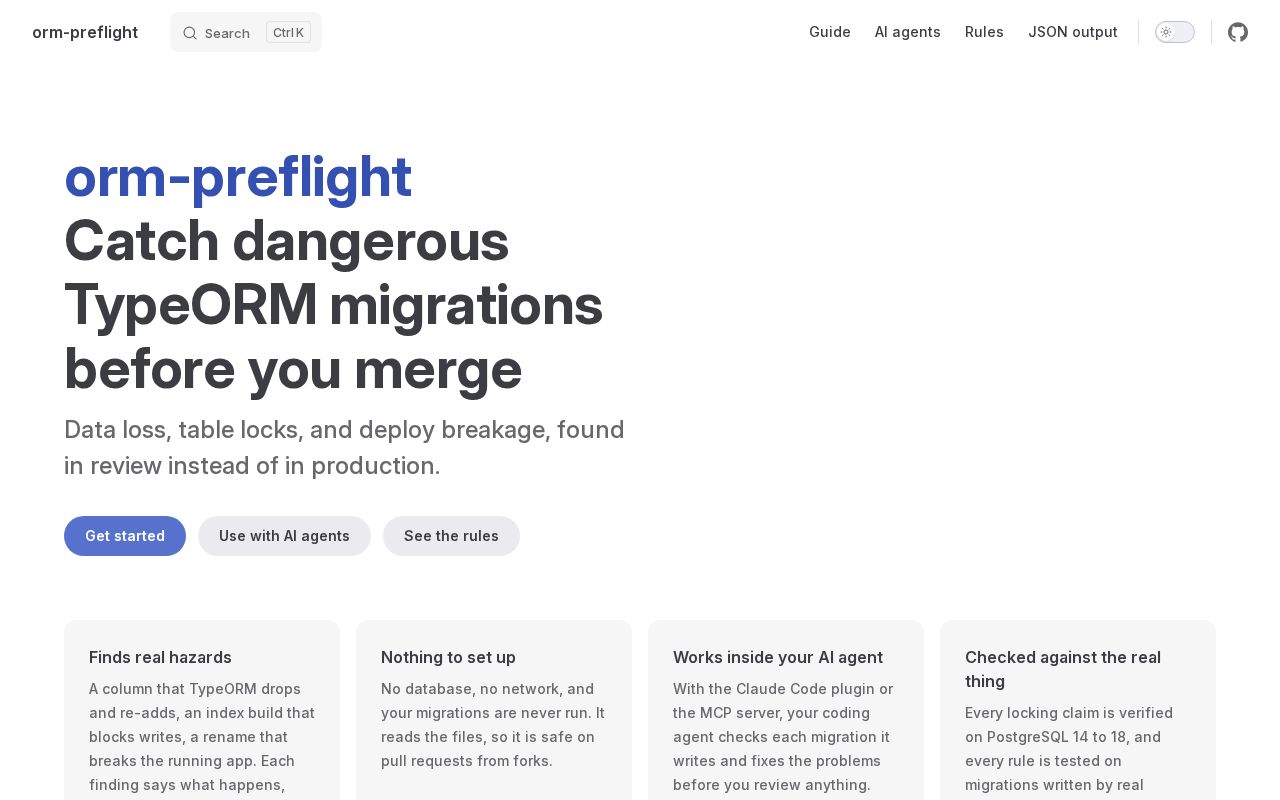Click the 'Finds real hazards' card title
Screen dimensions: 1280x800
pos(160,657)
